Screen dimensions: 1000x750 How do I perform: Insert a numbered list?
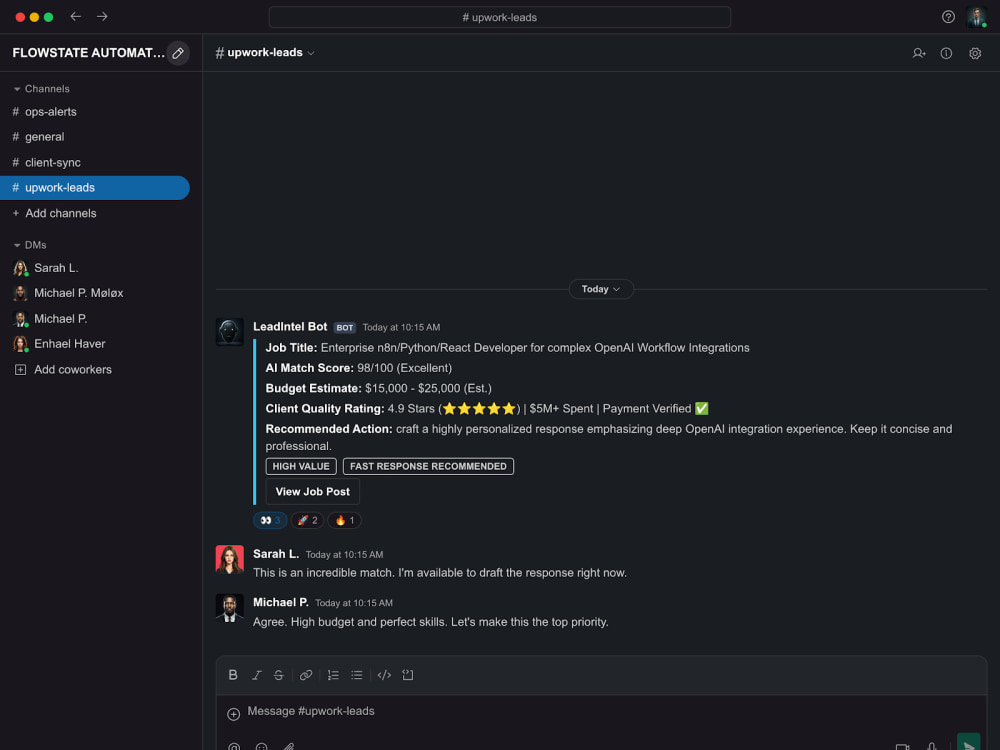(333, 675)
